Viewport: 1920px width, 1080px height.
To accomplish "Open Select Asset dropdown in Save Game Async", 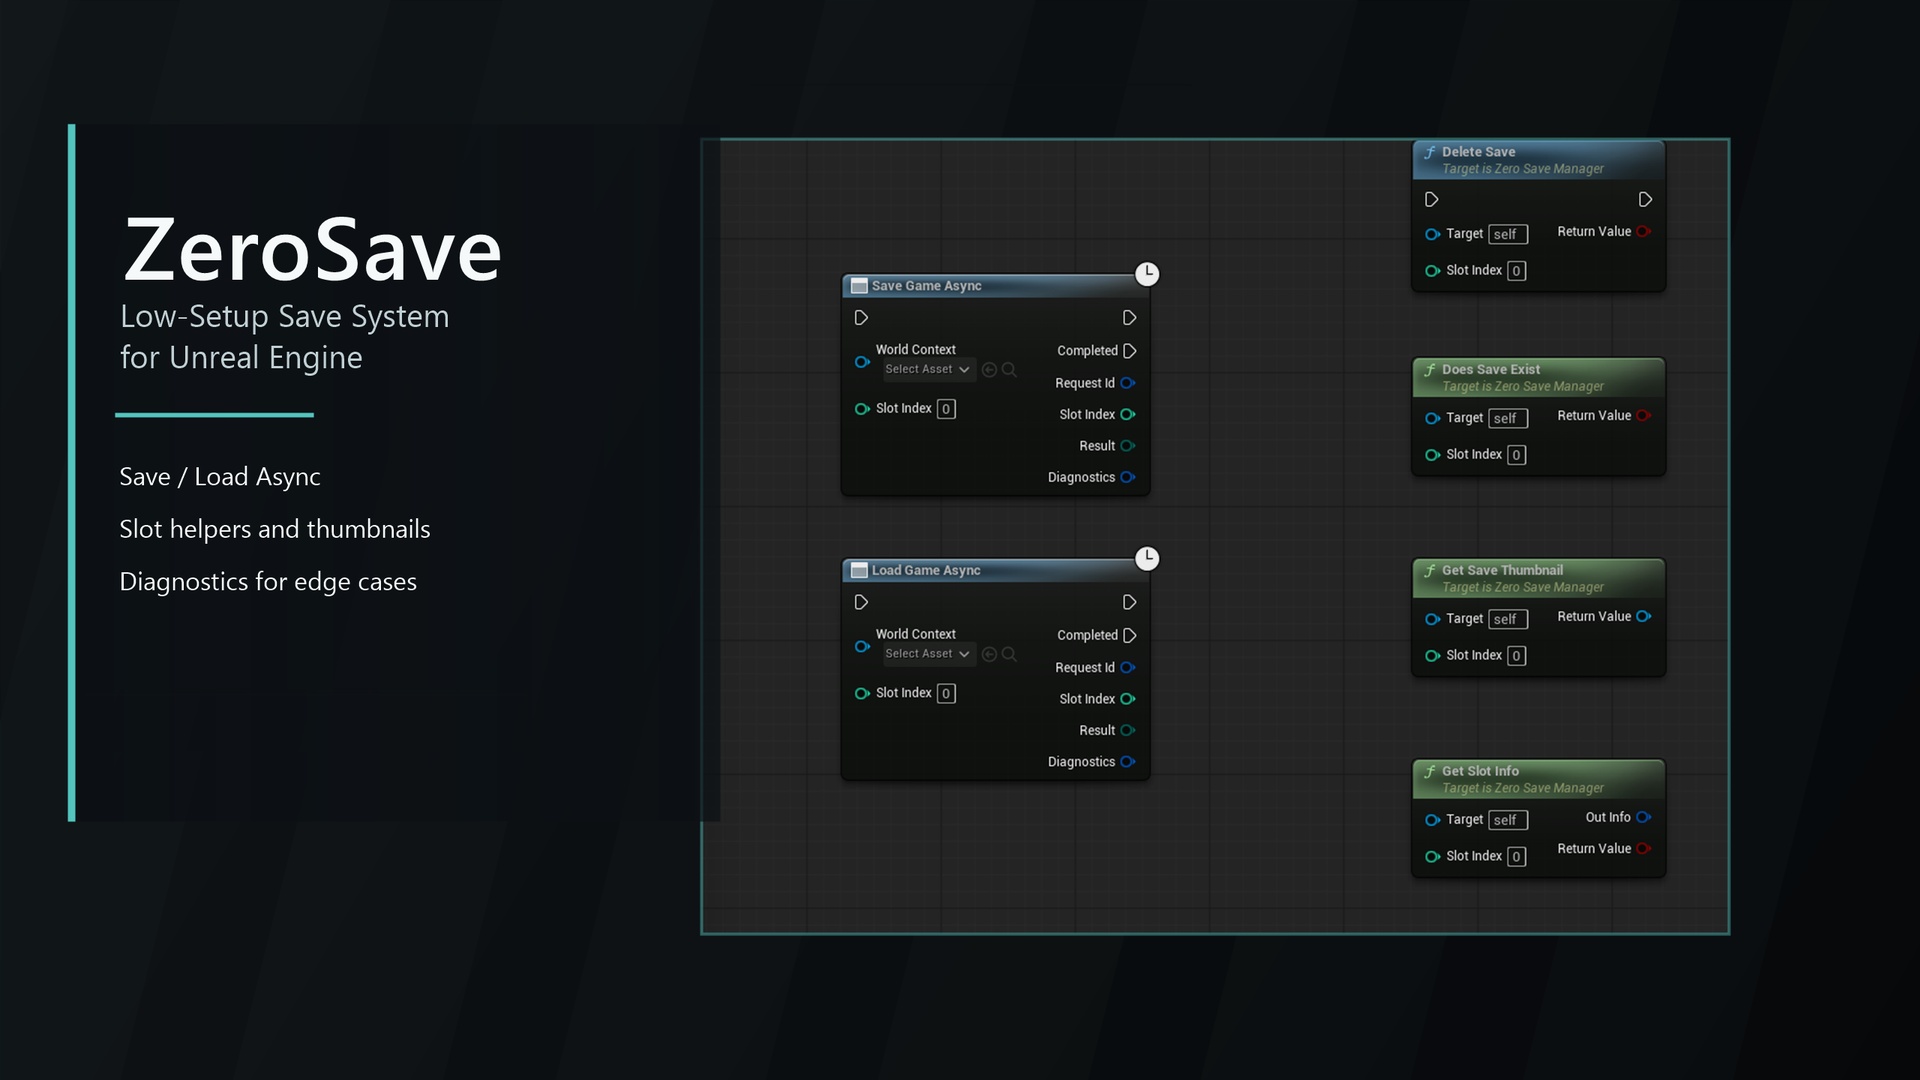I will tap(927, 369).
